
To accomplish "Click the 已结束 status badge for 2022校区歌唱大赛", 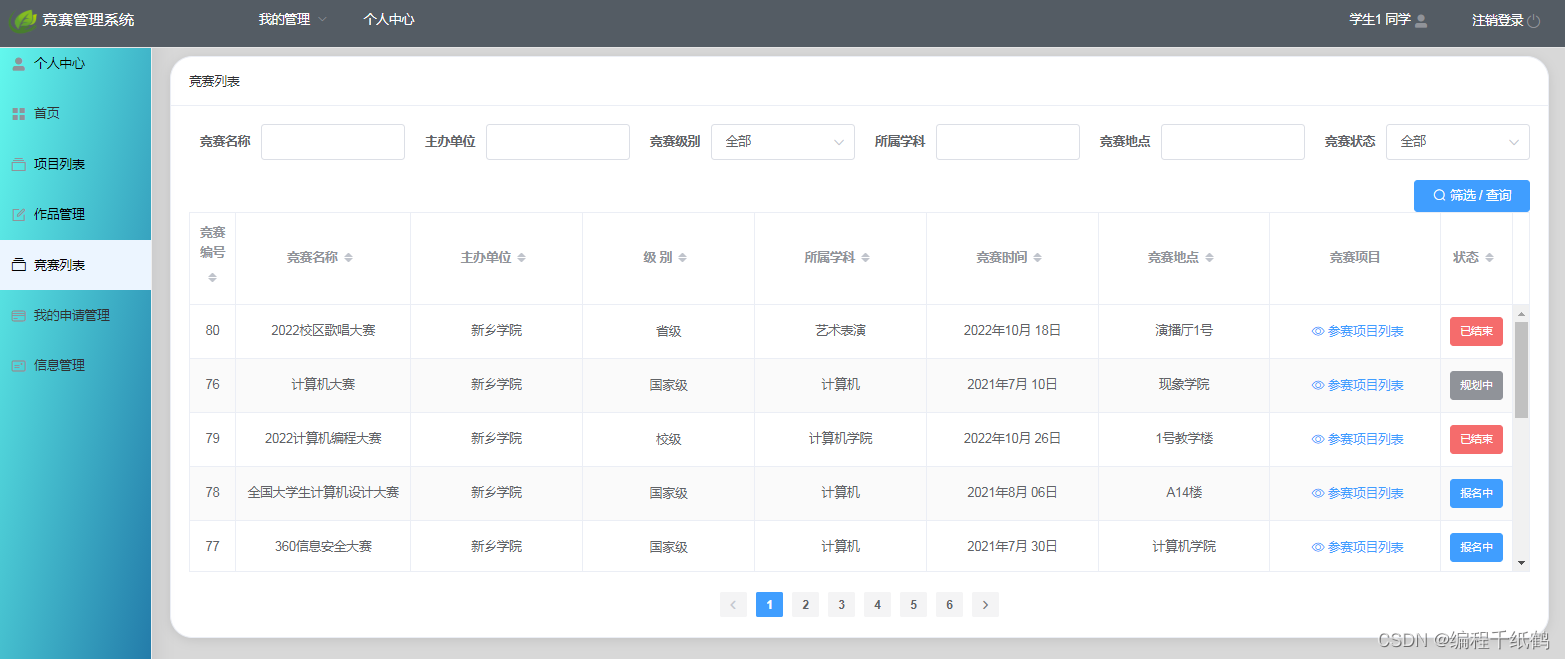I will (x=1476, y=330).
